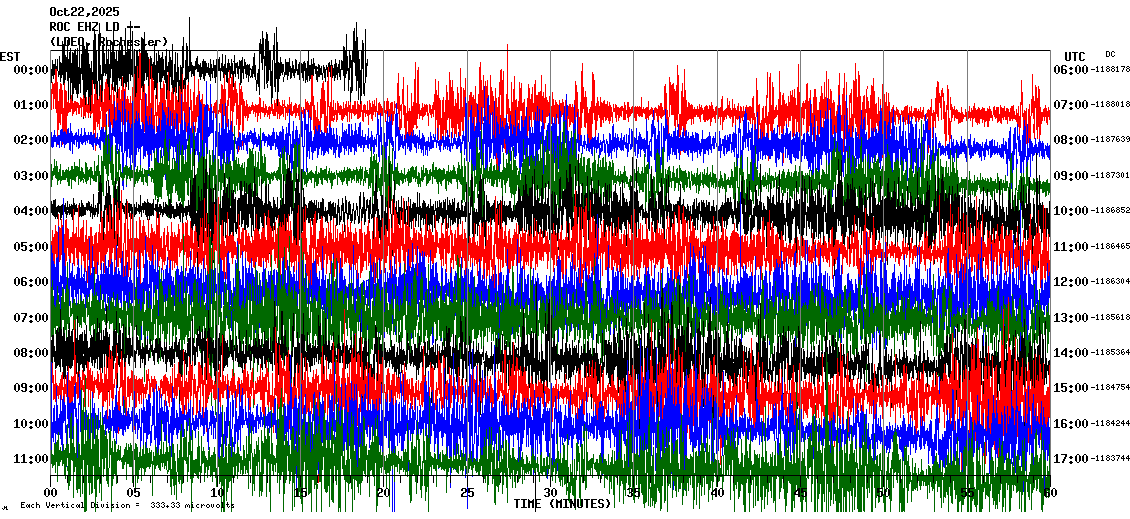The image size is (1130, 519).
Task: Select the EST-side 06:00 row label
Action: (31, 282)
